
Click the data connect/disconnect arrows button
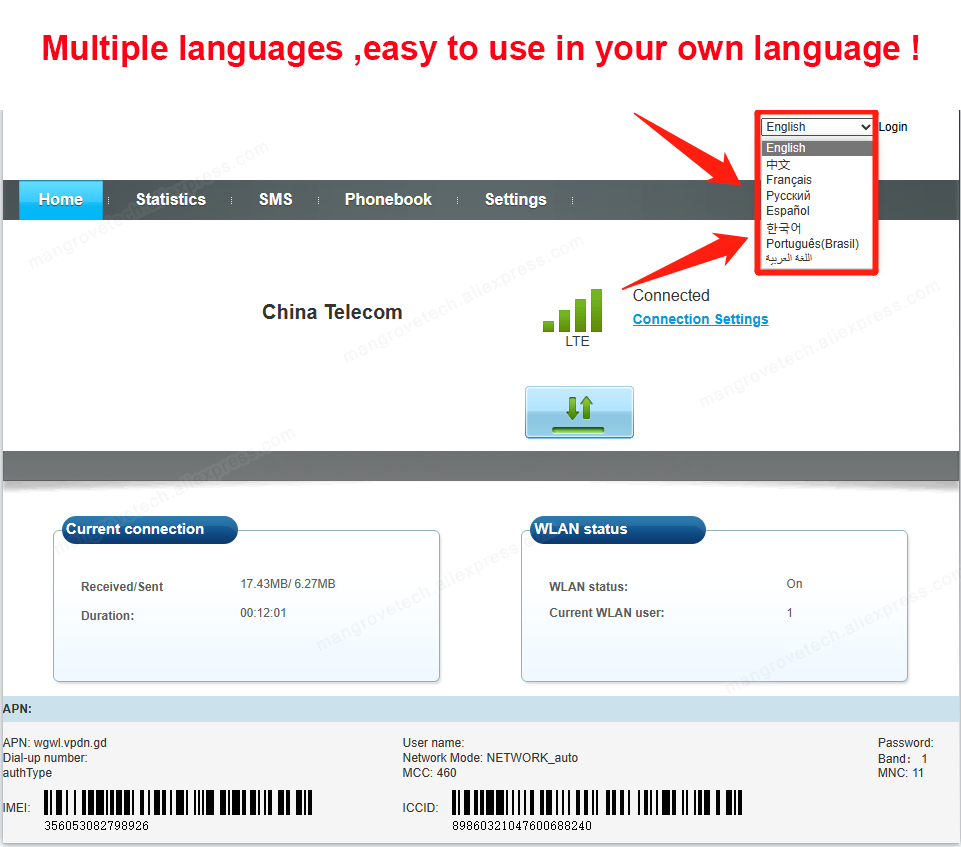click(x=579, y=412)
